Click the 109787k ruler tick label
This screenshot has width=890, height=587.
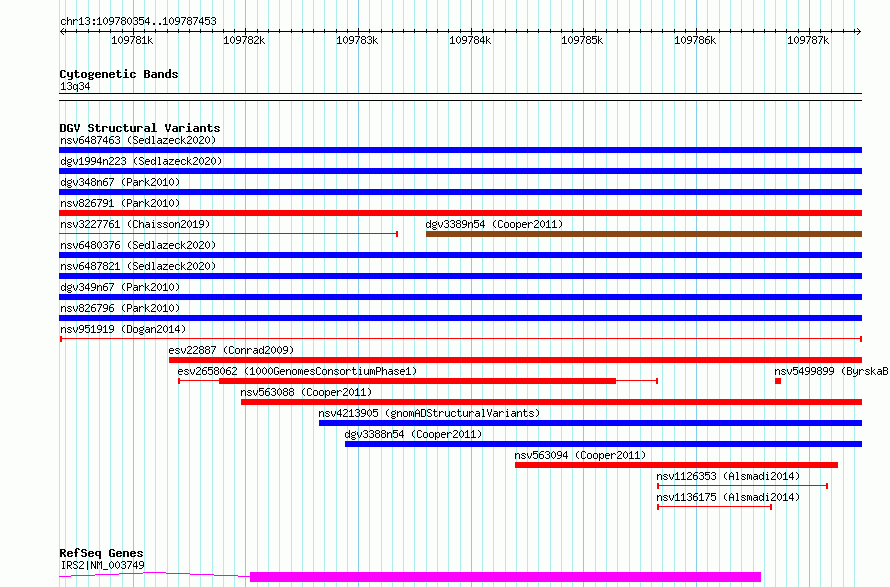click(x=808, y=40)
